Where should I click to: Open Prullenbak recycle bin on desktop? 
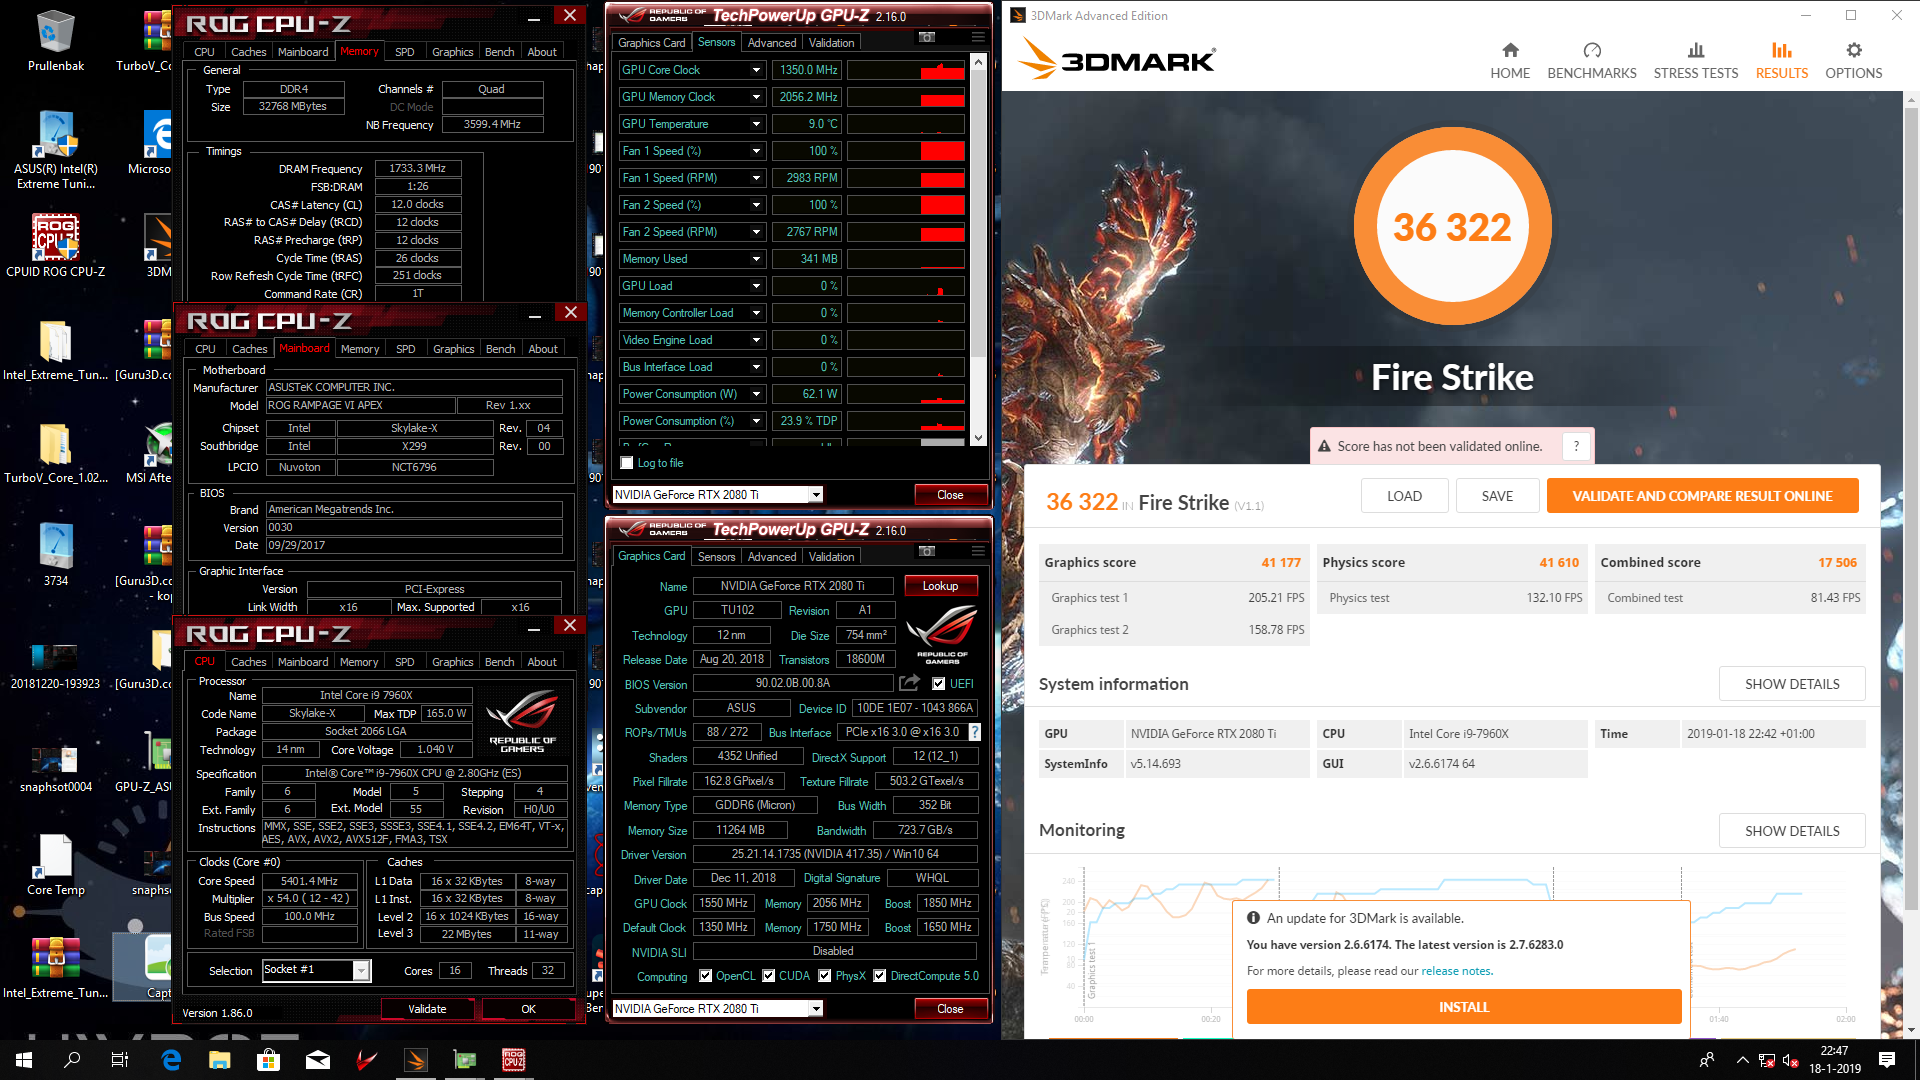coord(56,42)
